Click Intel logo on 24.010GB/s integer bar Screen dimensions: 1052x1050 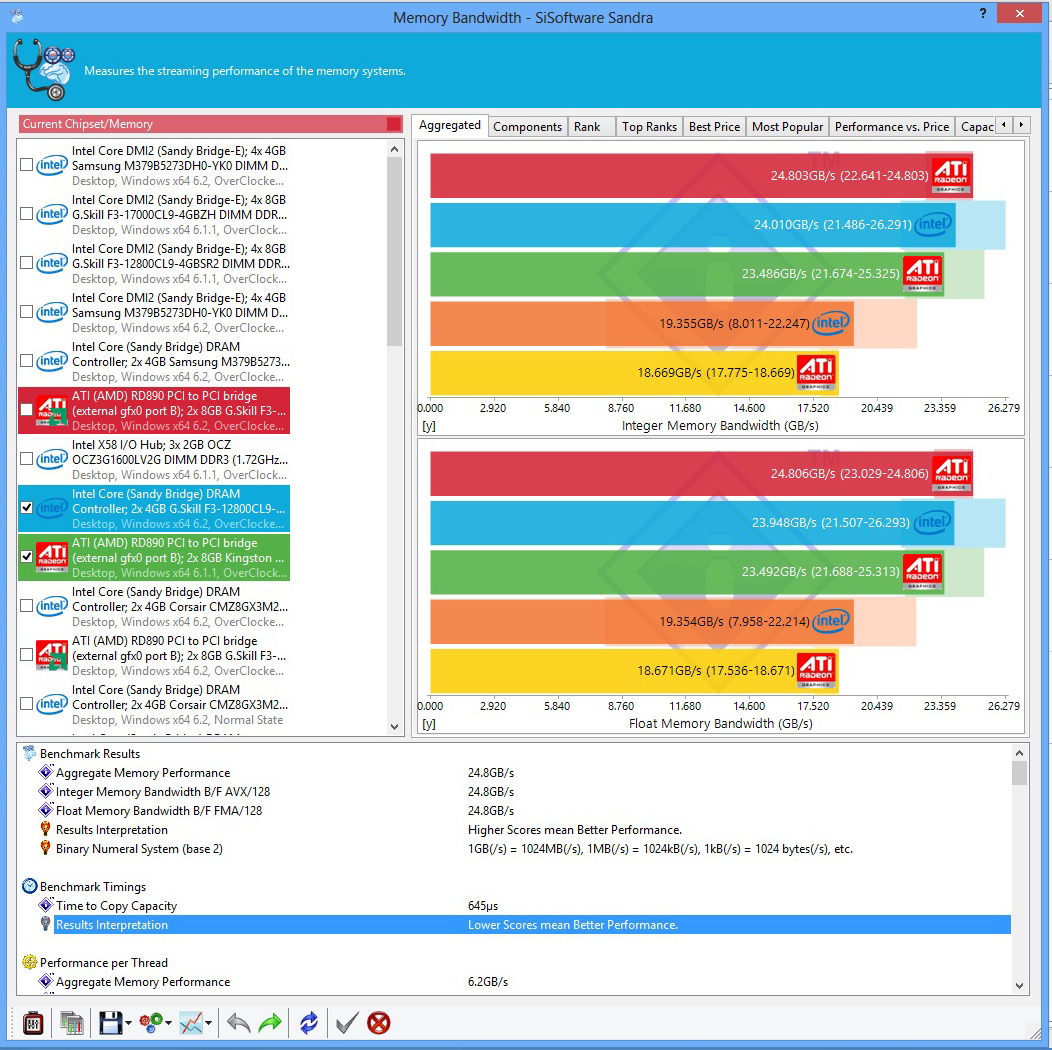point(933,224)
